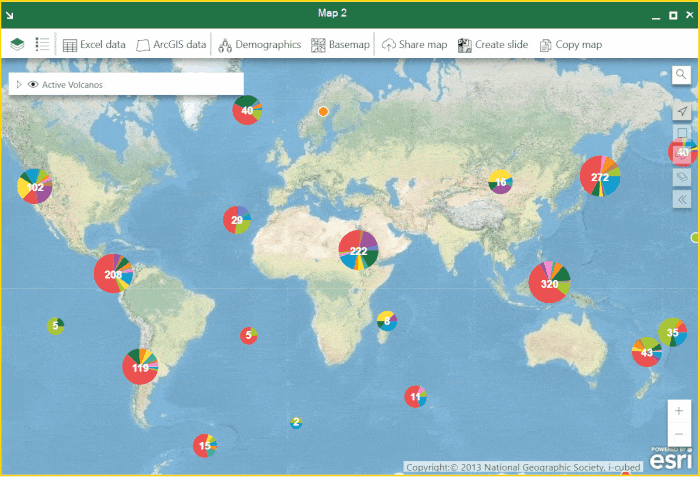Click the single orange point in Scandinavia
This screenshot has height=477, width=700.
(x=323, y=112)
